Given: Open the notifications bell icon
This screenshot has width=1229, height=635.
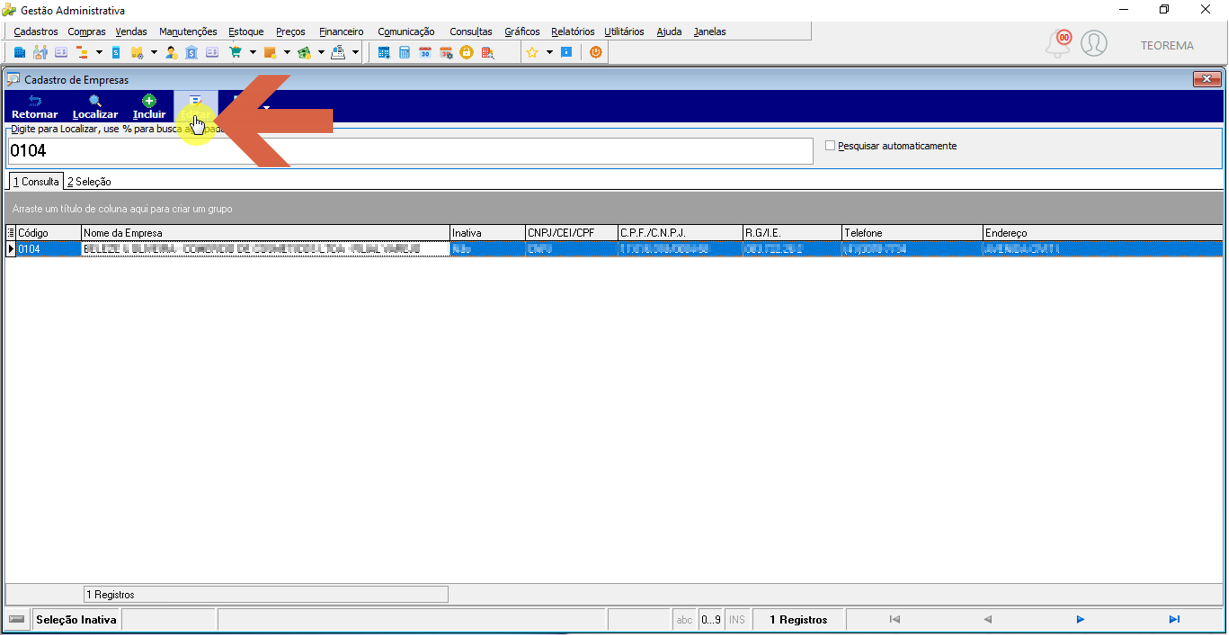Looking at the screenshot, I should pos(1058,43).
